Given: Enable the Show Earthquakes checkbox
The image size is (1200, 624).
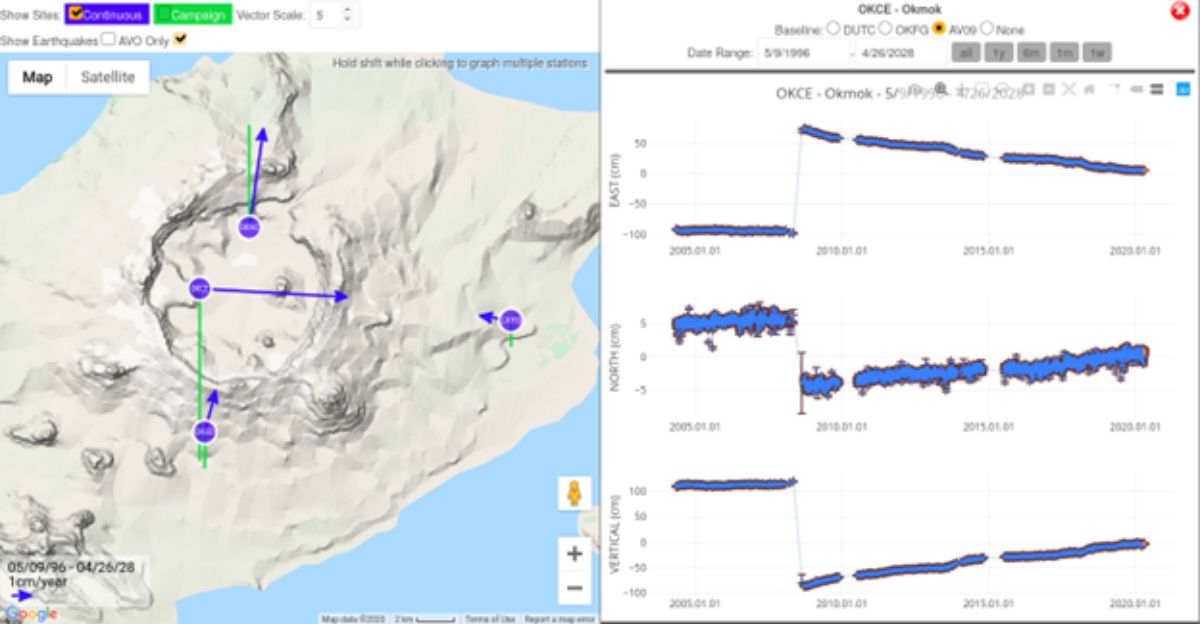Looking at the screenshot, I should pyautogui.click(x=108, y=40).
